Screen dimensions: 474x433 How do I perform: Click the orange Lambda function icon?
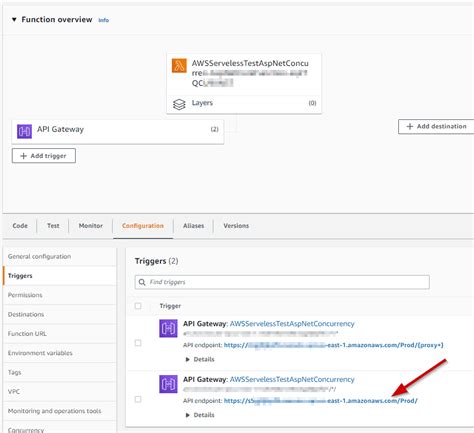[179, 65]
